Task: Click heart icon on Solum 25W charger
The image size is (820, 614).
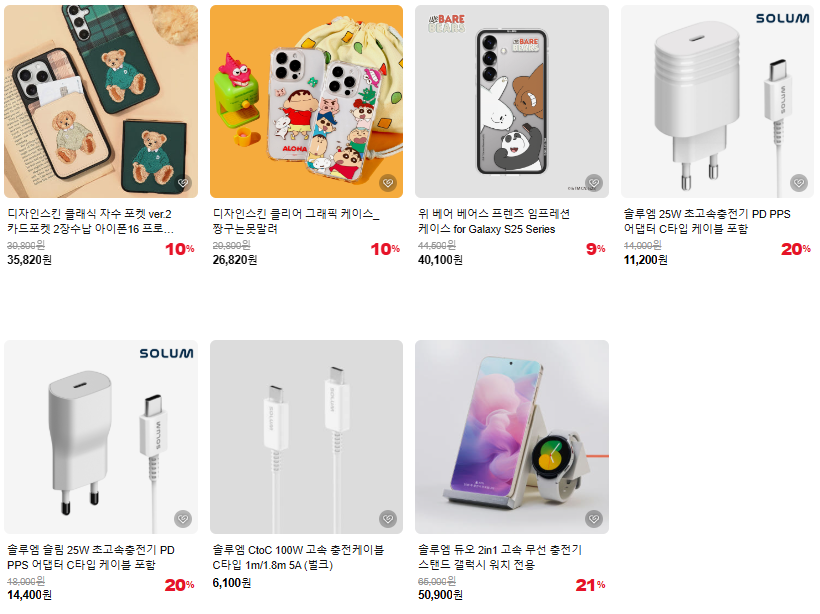Action: 799,183
